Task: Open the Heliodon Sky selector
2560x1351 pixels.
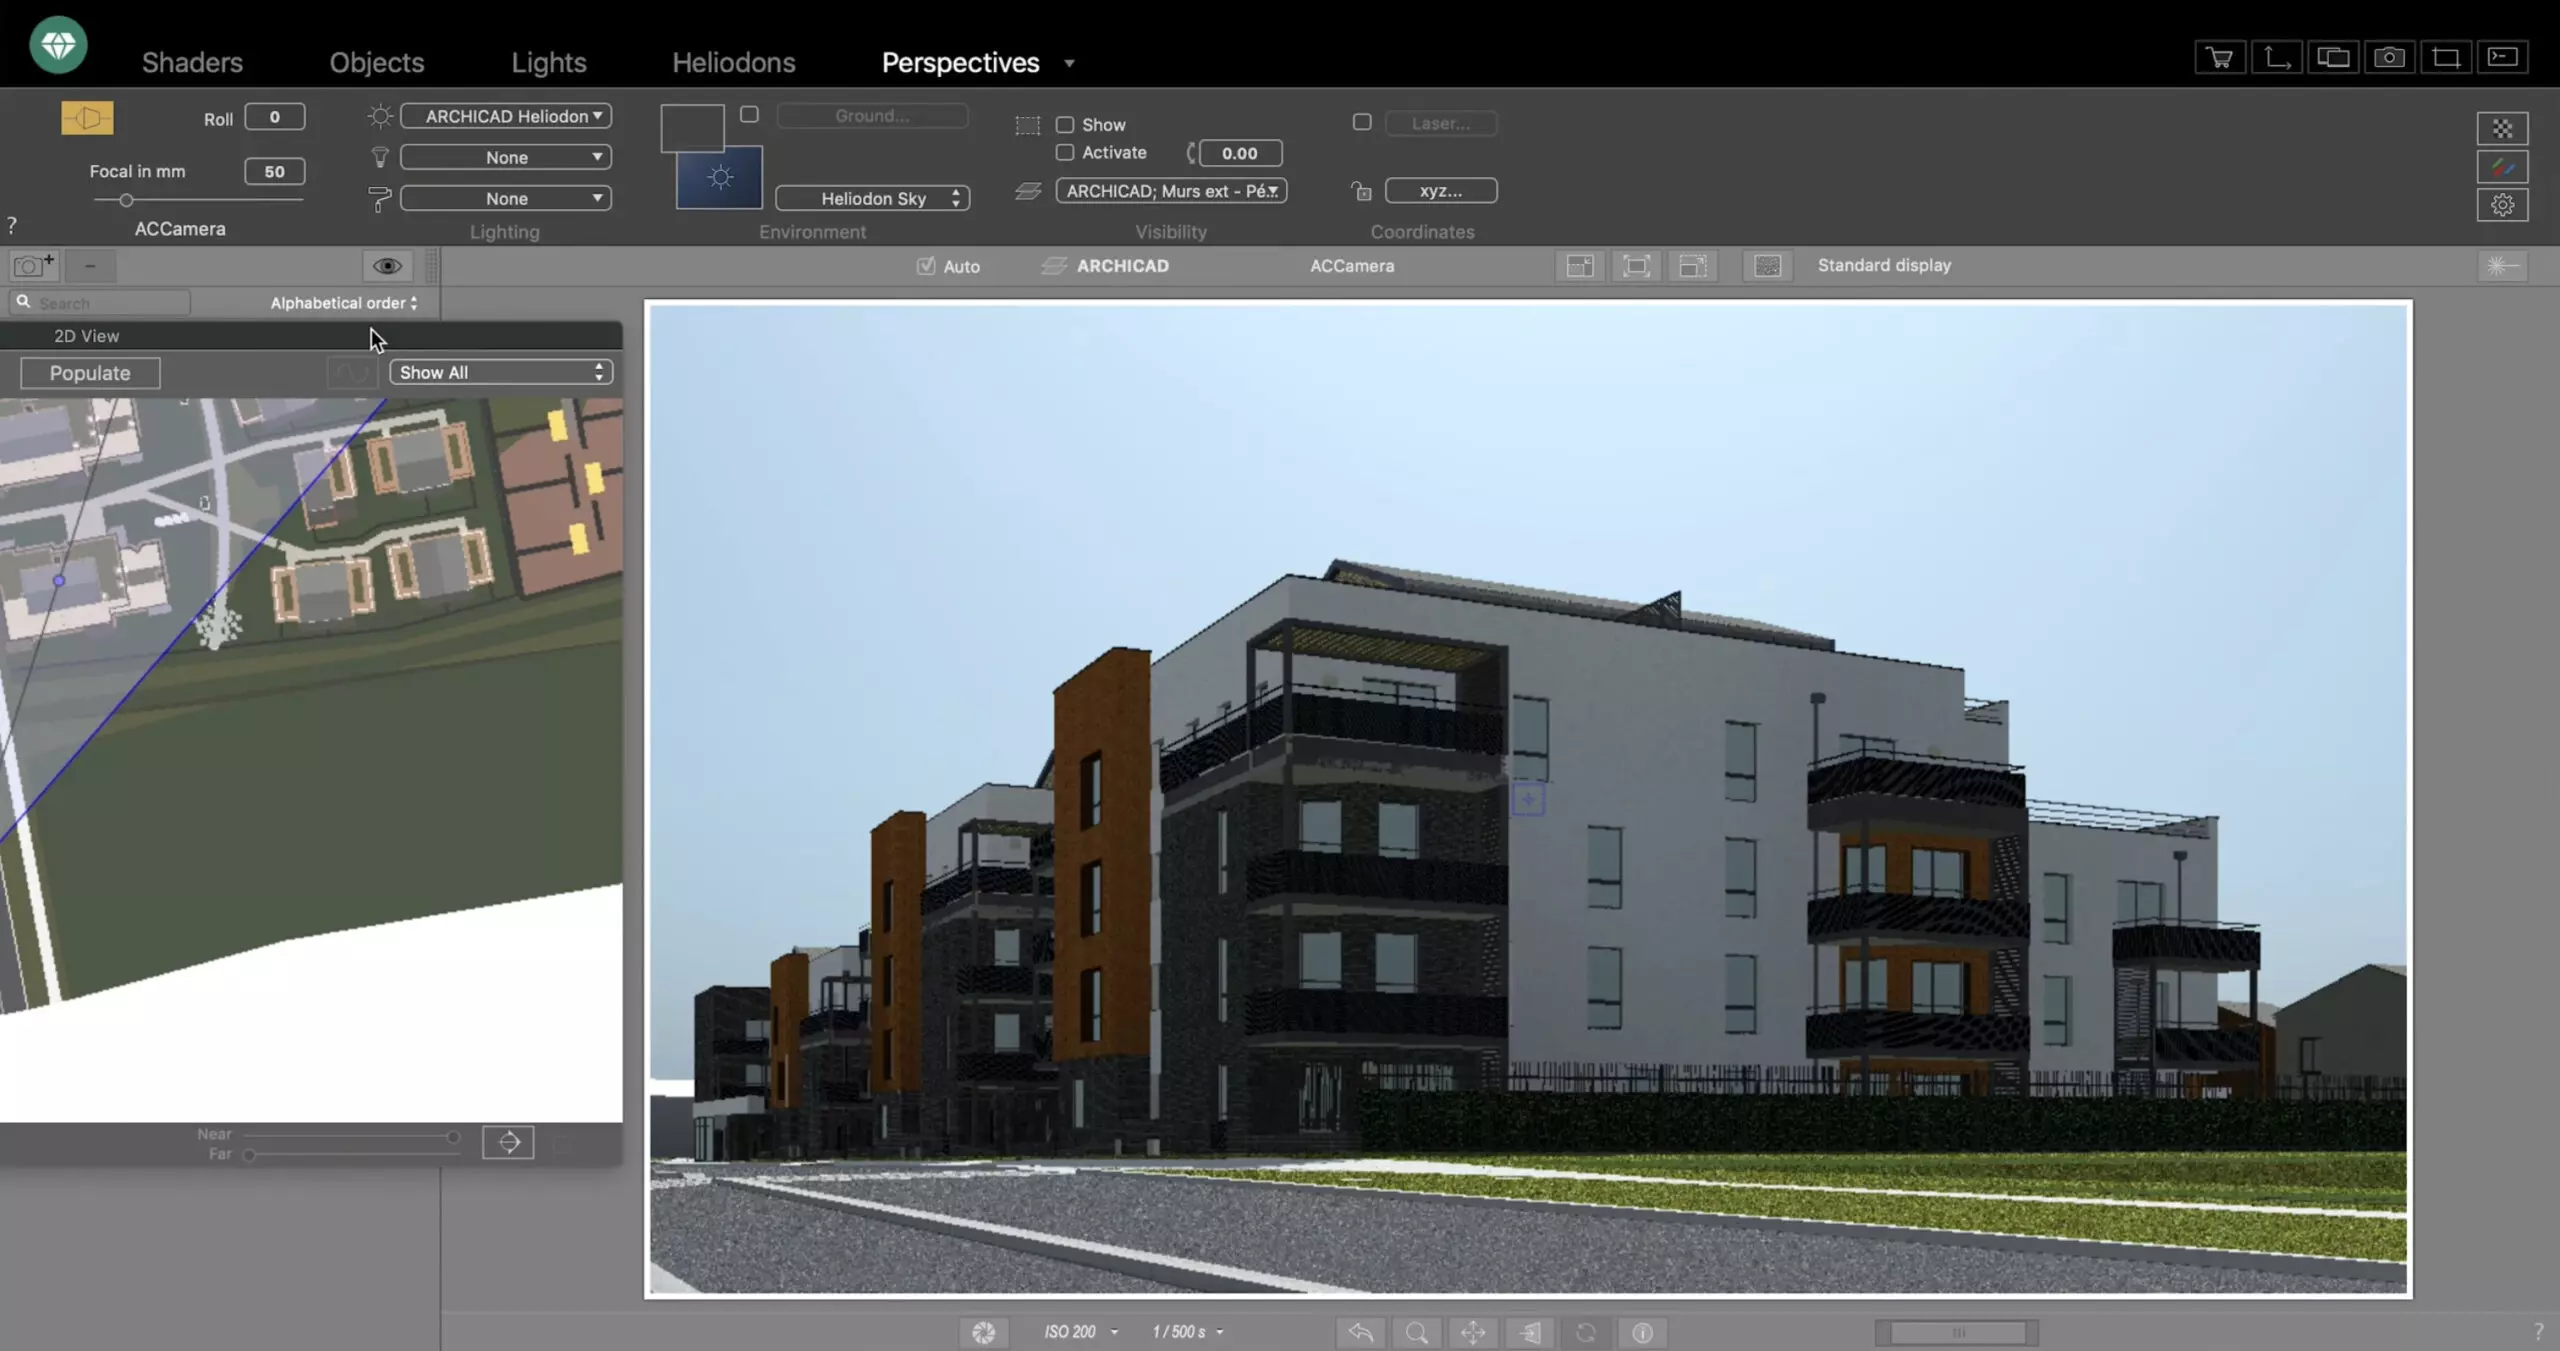Action: pyautogui.click(x=873, y=198)
